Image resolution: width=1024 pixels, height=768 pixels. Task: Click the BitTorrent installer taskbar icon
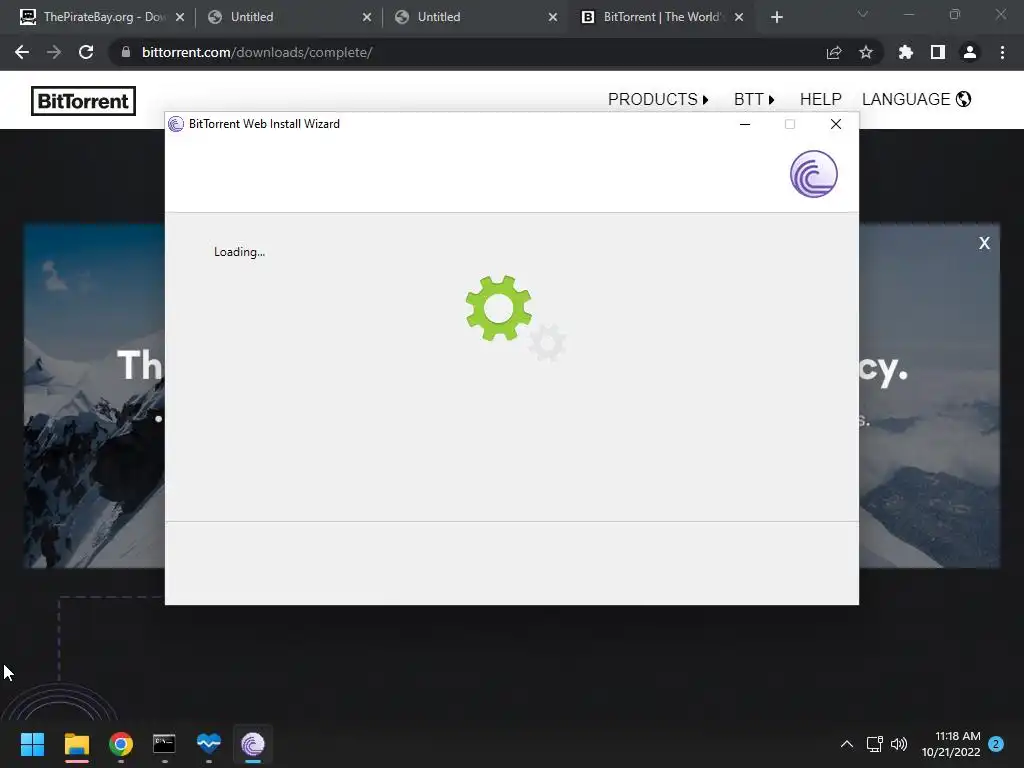[x=253, y=744]
